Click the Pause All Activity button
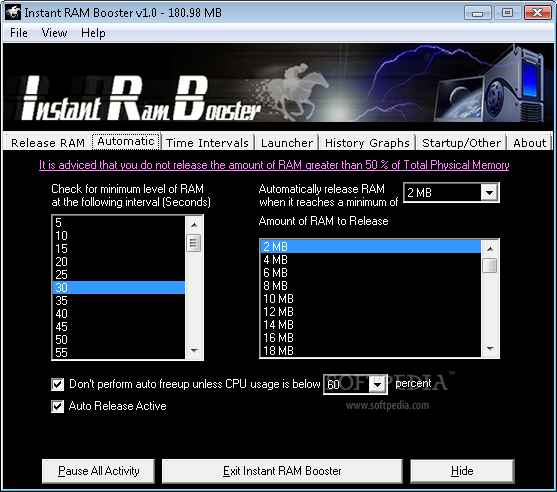The image size is (557, 492). tap(98, 471)
